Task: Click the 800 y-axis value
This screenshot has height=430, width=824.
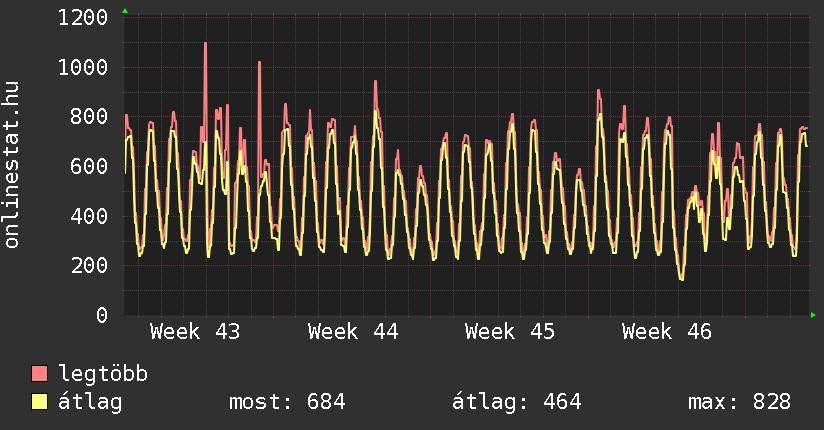Action: [90, 117]
